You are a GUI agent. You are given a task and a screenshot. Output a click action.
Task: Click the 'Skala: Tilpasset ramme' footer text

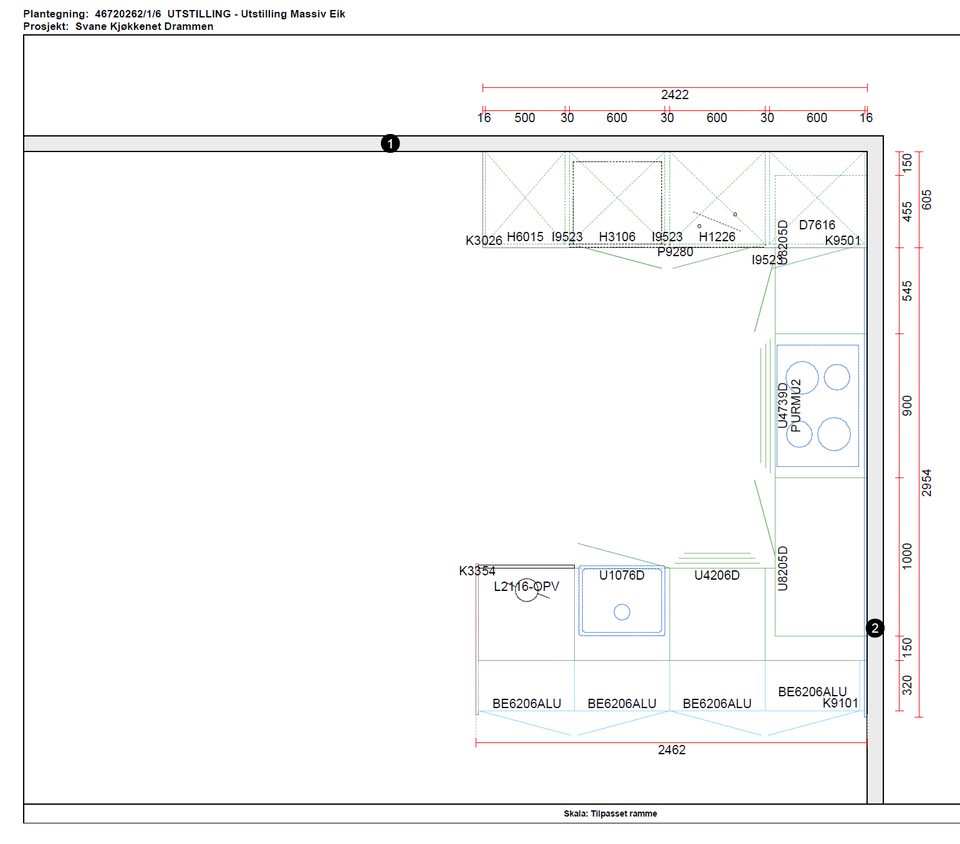pyautogui.click(x=610, y=813)
